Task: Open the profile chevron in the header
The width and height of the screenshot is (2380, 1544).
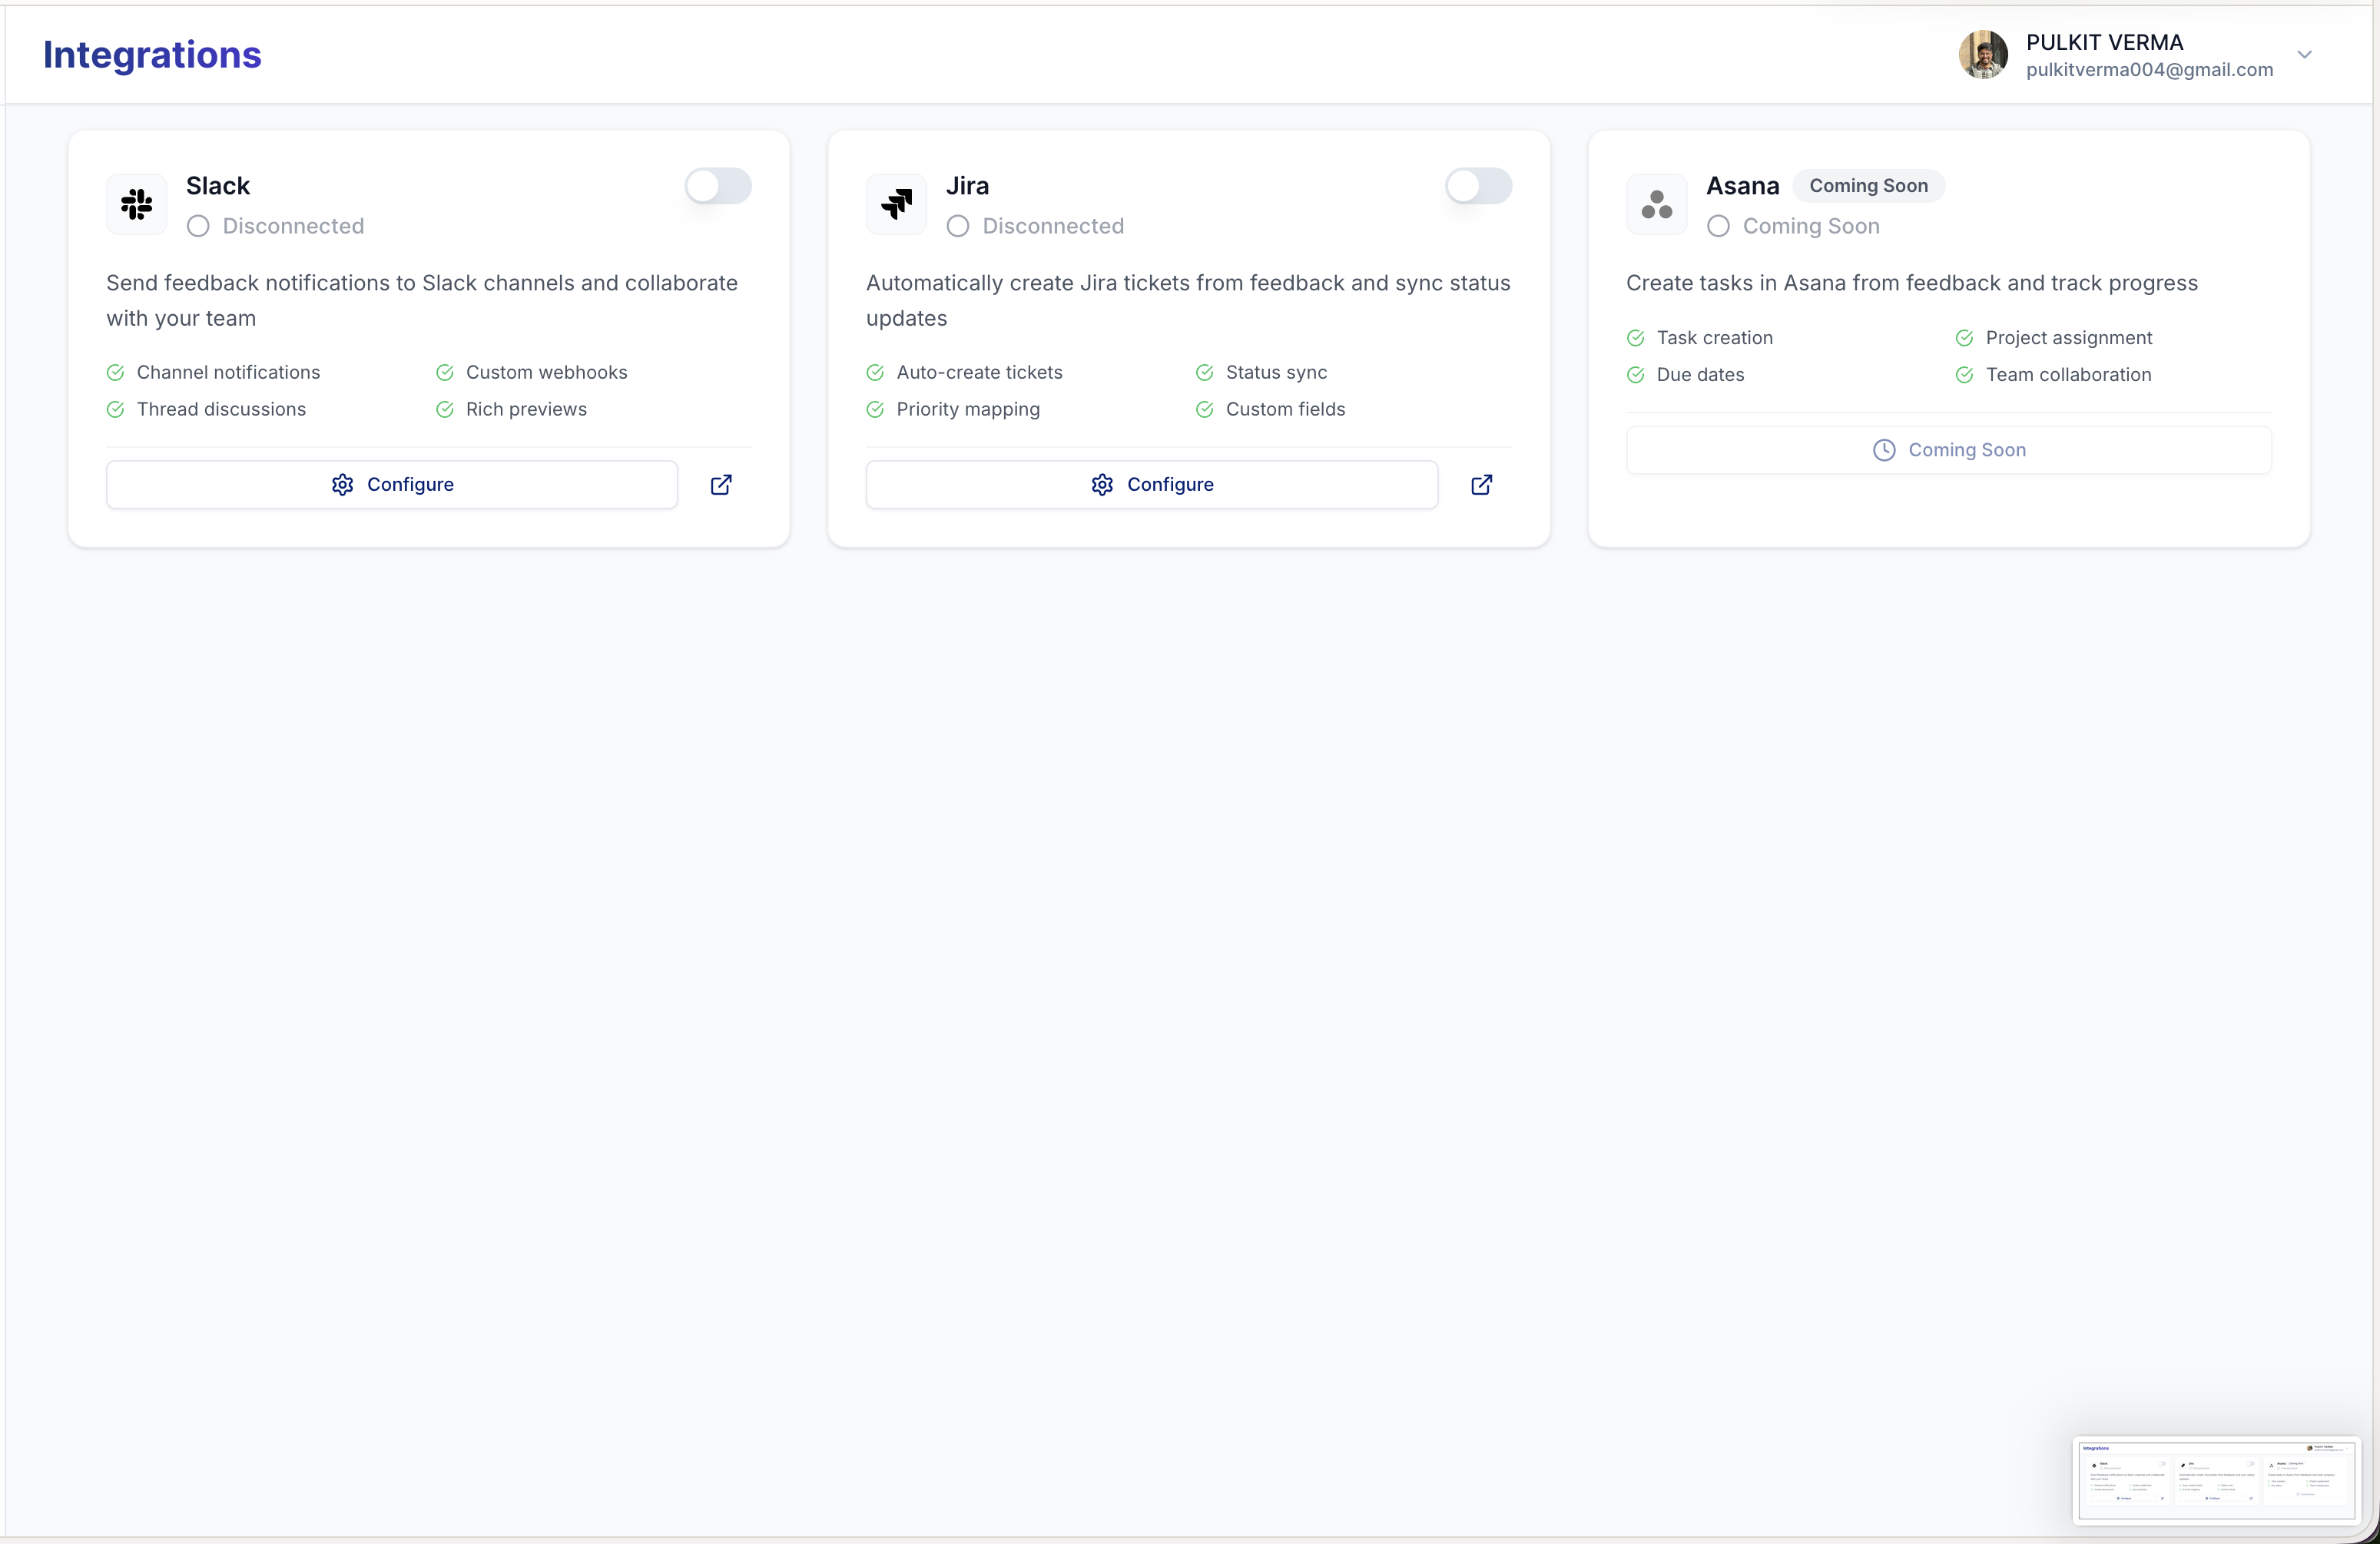Action: coord(2306,55)
